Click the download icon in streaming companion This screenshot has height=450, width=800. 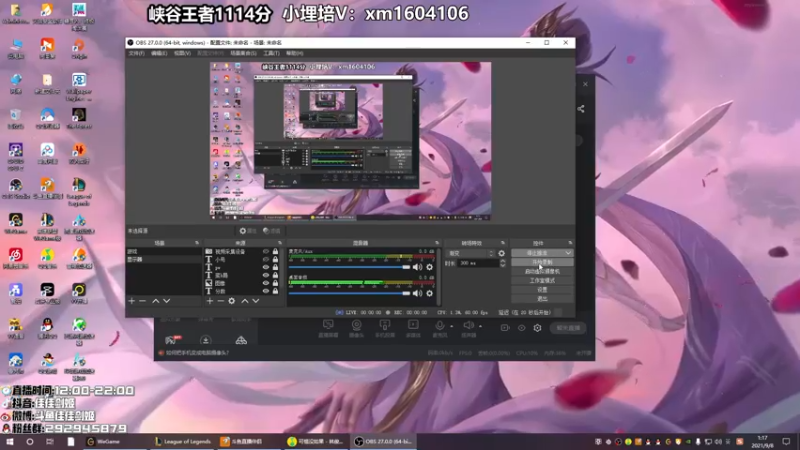pos(206,340)
